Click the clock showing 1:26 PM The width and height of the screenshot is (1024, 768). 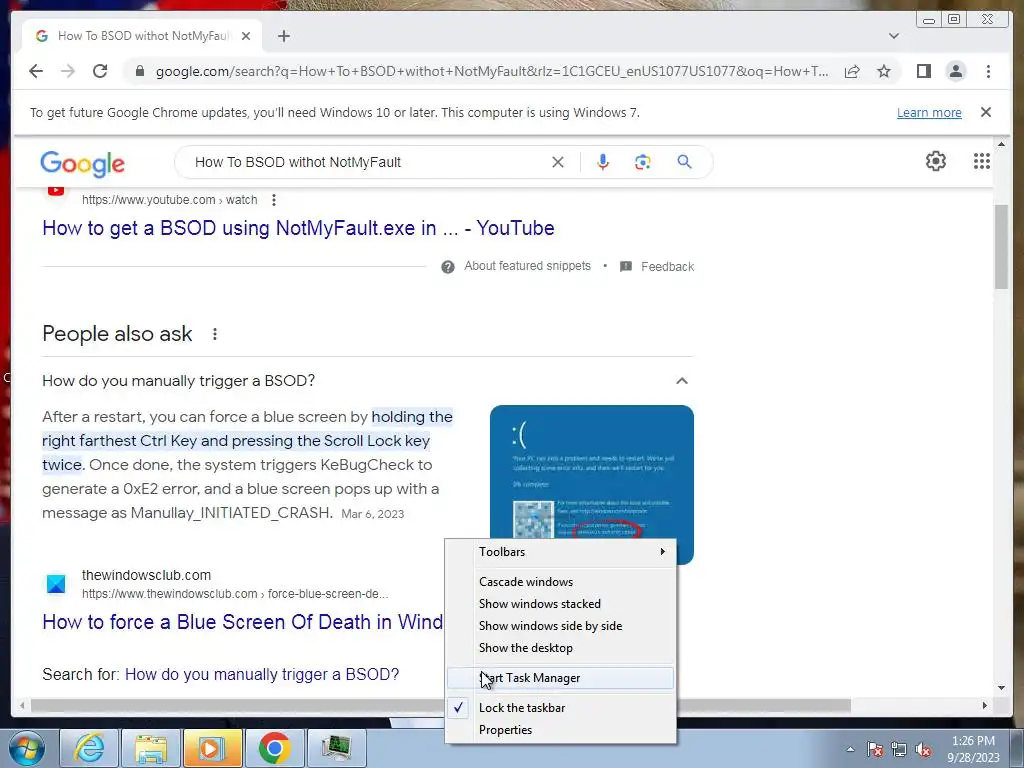(973, 741)
